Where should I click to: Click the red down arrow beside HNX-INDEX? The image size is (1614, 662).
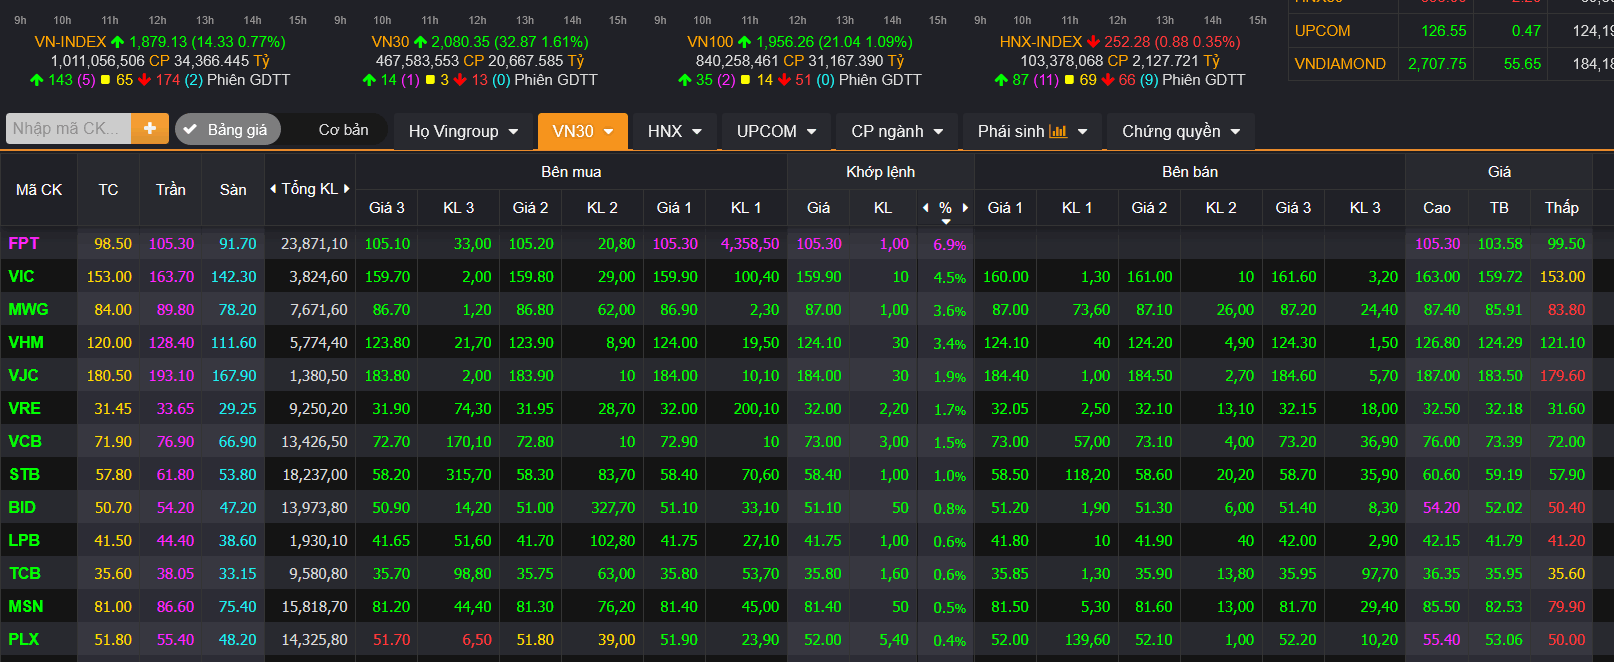pyautogui.click(x=1093, y=42)
